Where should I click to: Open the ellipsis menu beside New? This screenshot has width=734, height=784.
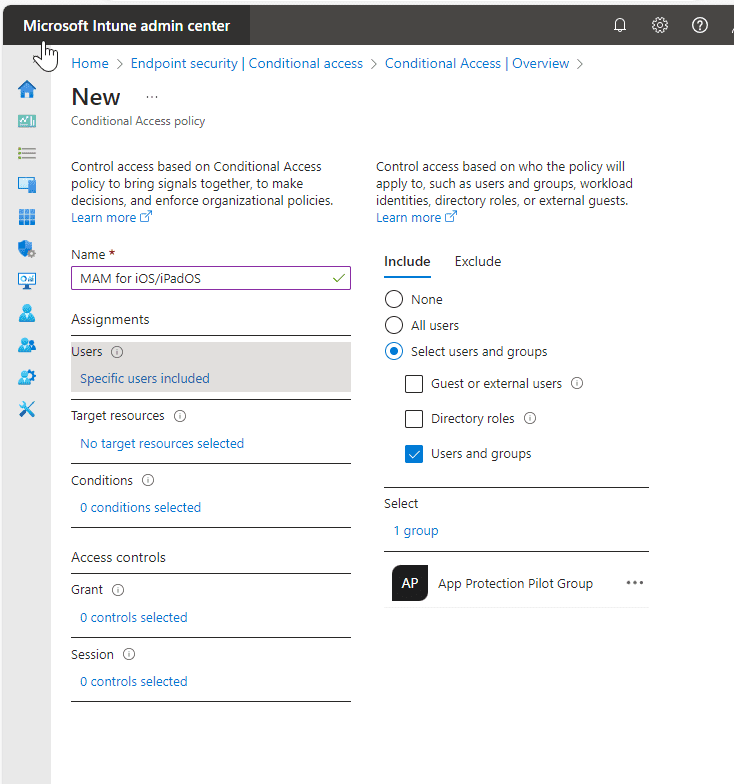tap(152, 97)
